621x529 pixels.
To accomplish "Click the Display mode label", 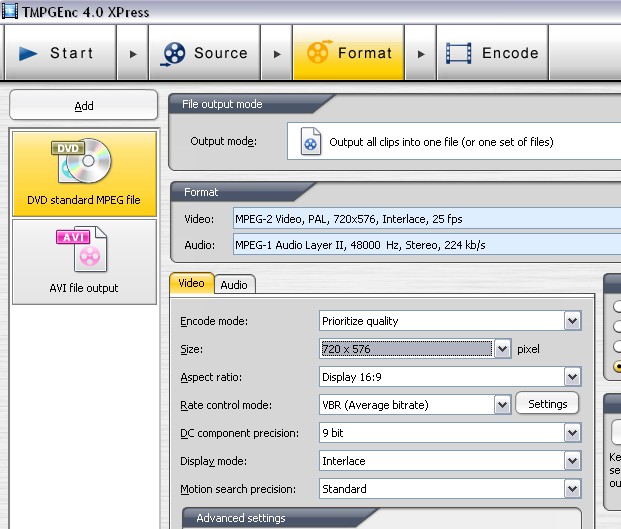I will tap(213, 461).
